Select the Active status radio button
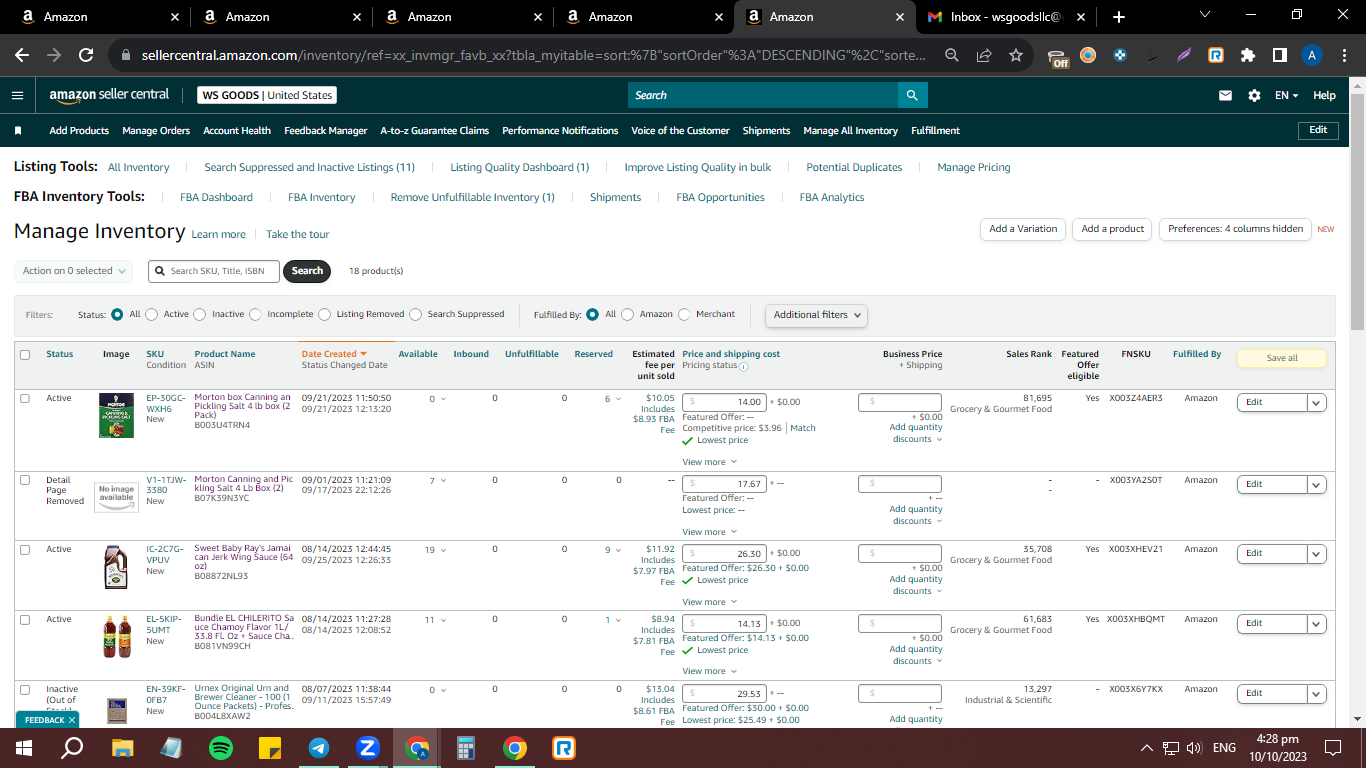The height and width of the screenshot is (768, 1366). 152,314
